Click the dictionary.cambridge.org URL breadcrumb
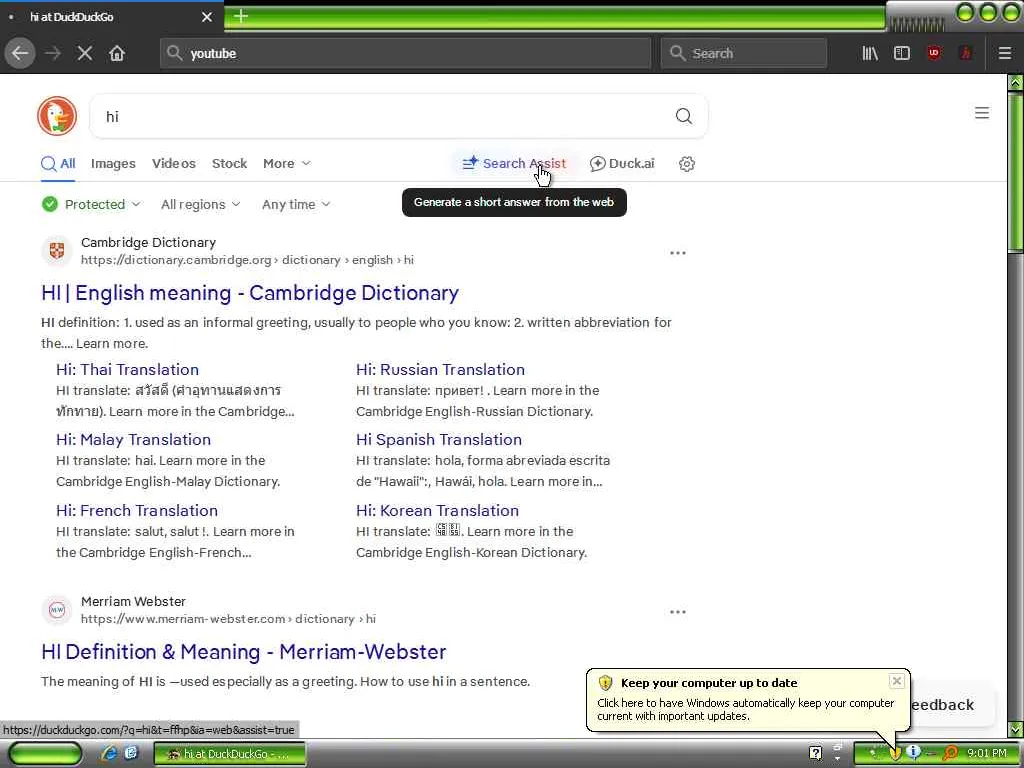Screen dimensions: 1024x768 [x=247, y=260]
